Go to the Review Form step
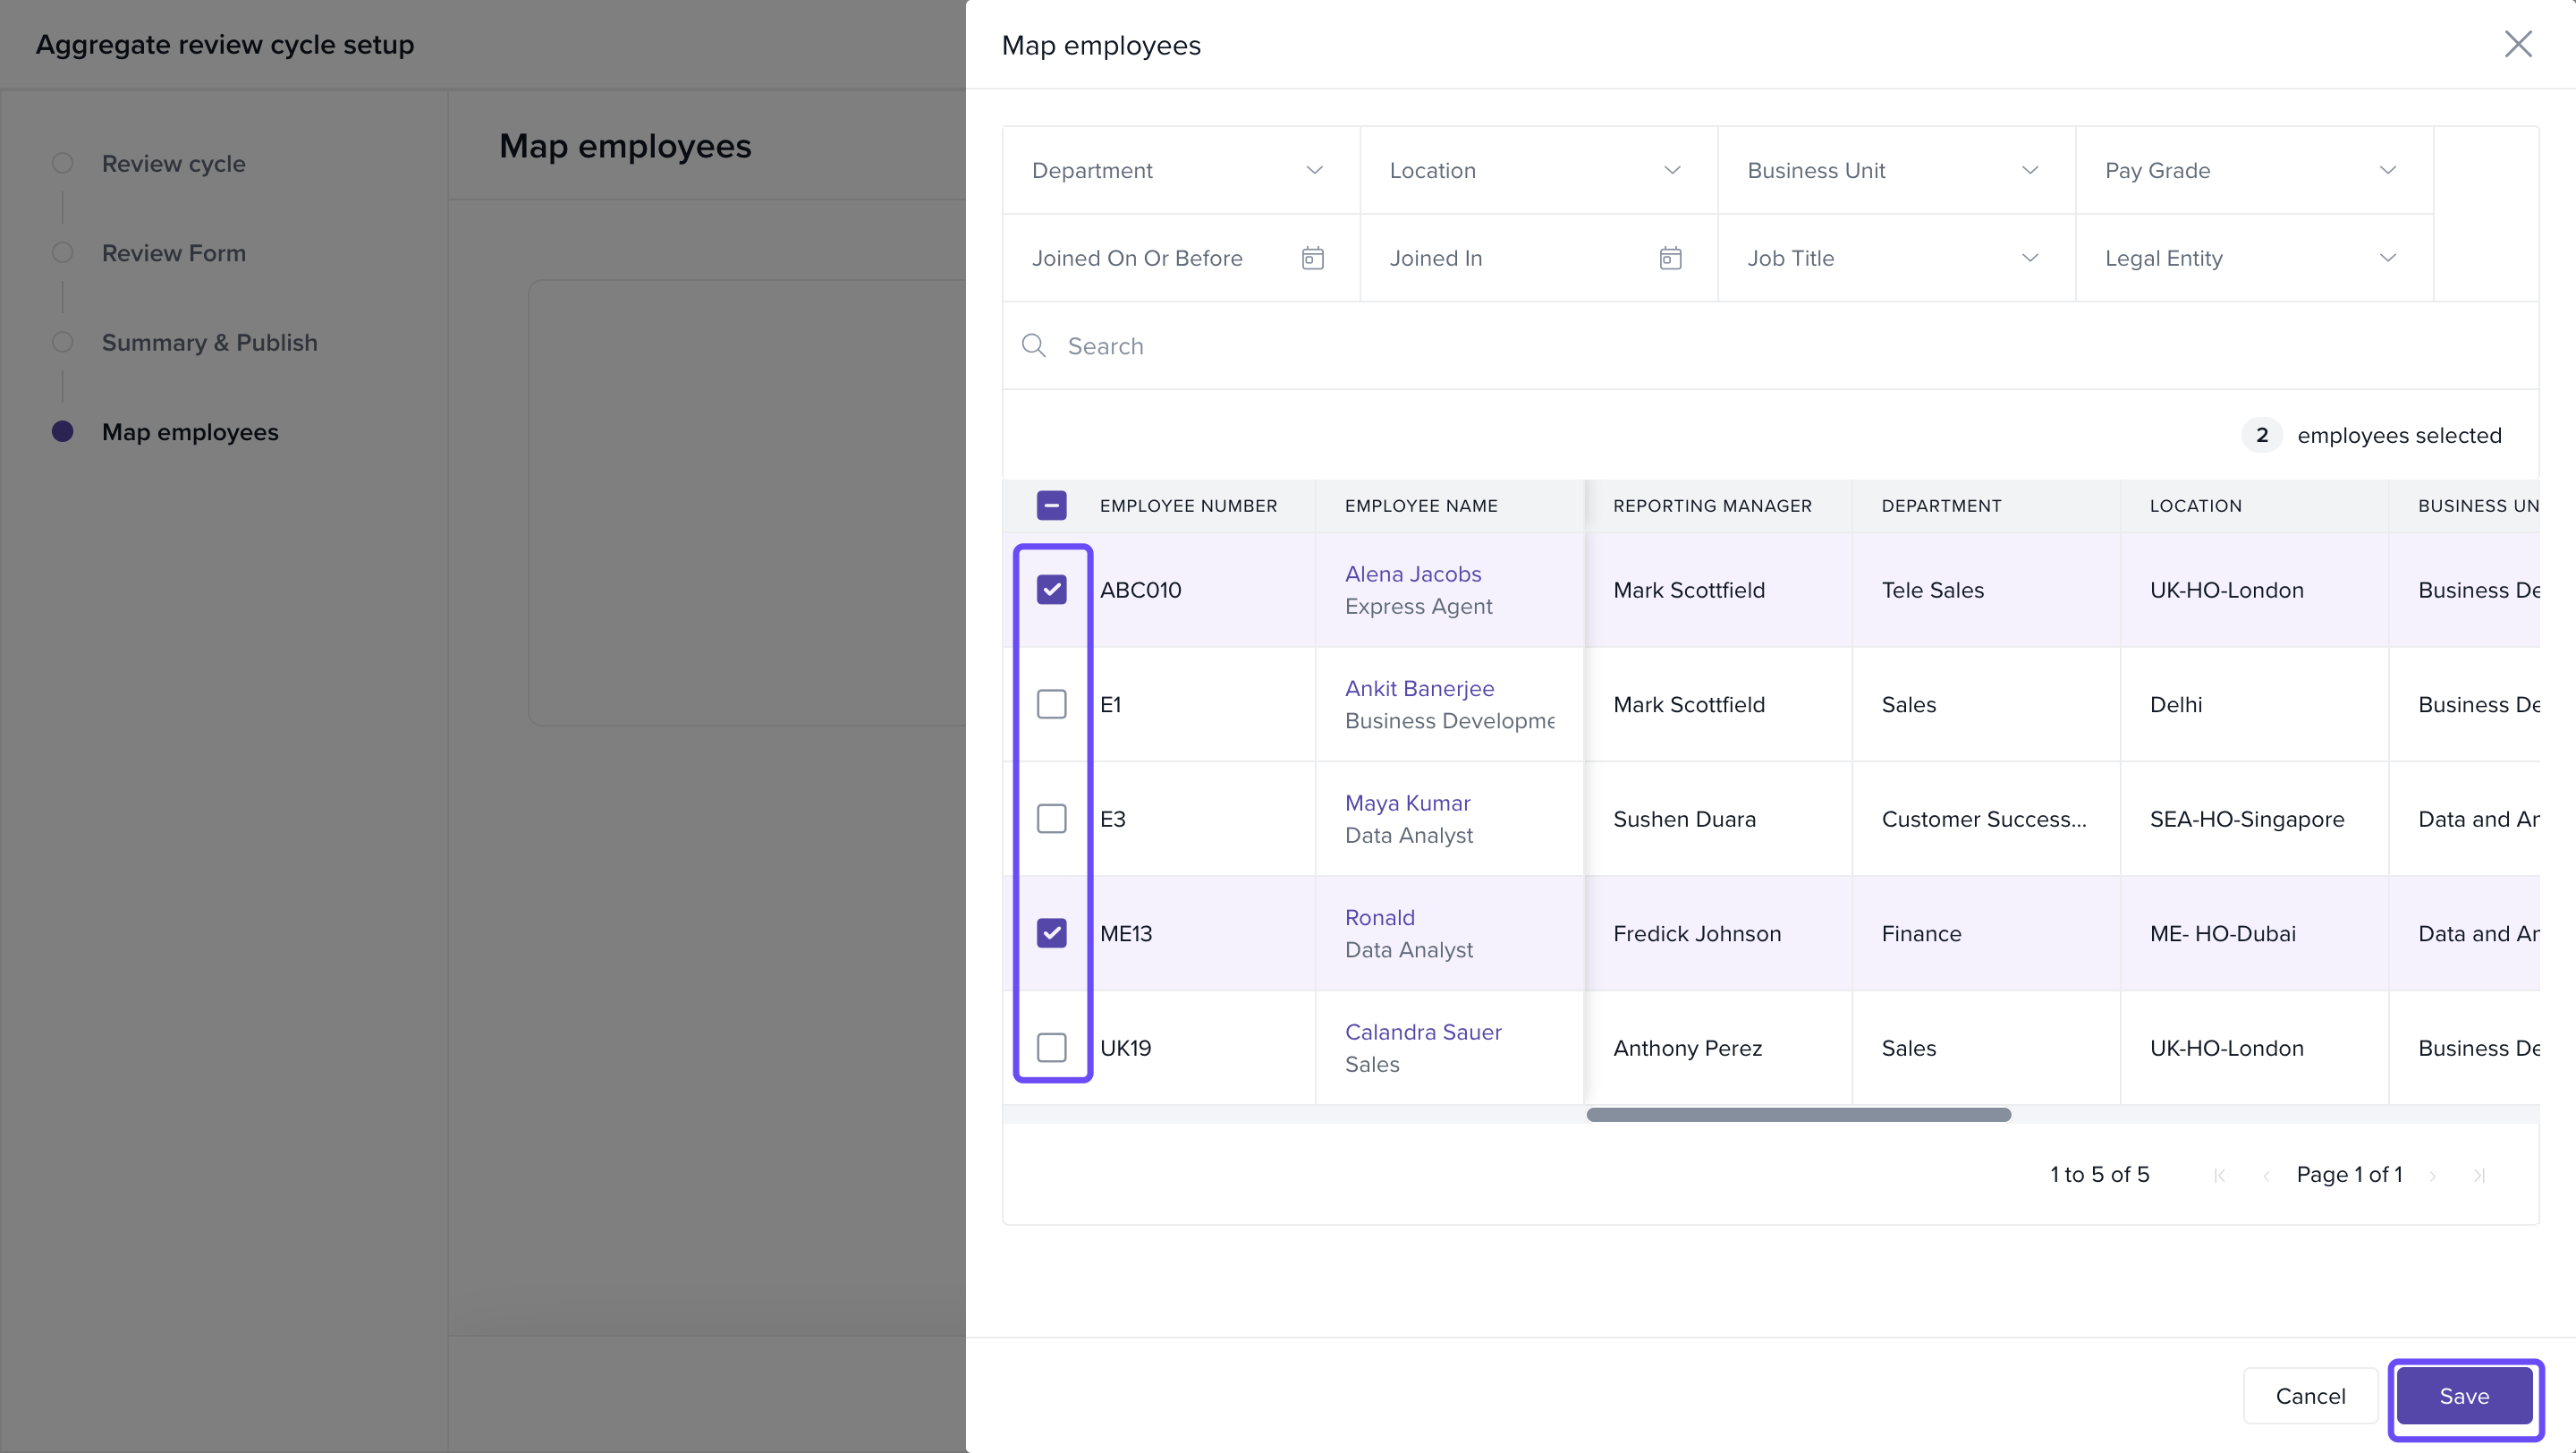This screenshot has height=1453, width=2576. (x=173, y=253)
